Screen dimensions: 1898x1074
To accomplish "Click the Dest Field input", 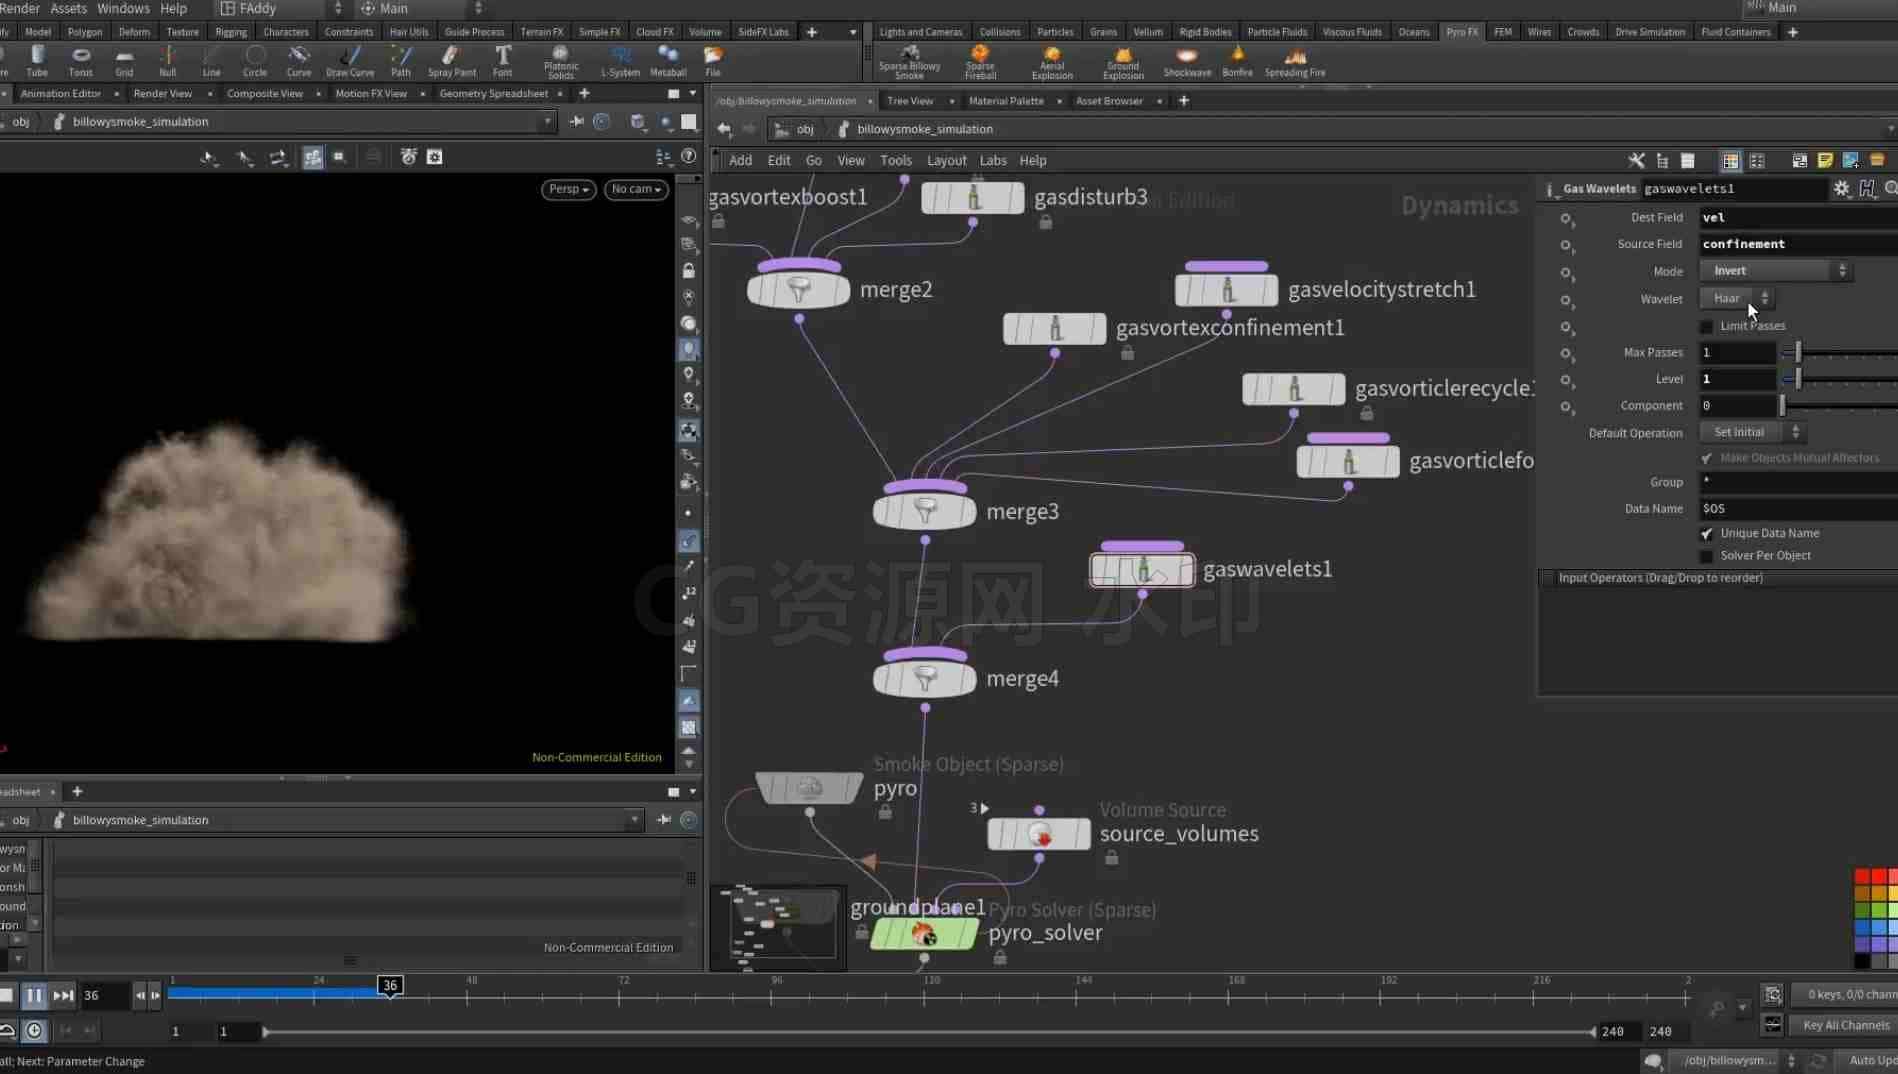I will (x=1798, y=217).
